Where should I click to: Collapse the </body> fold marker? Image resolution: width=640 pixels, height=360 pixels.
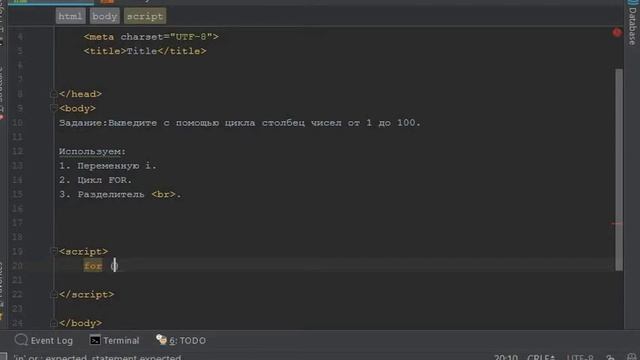coord(53,323)
